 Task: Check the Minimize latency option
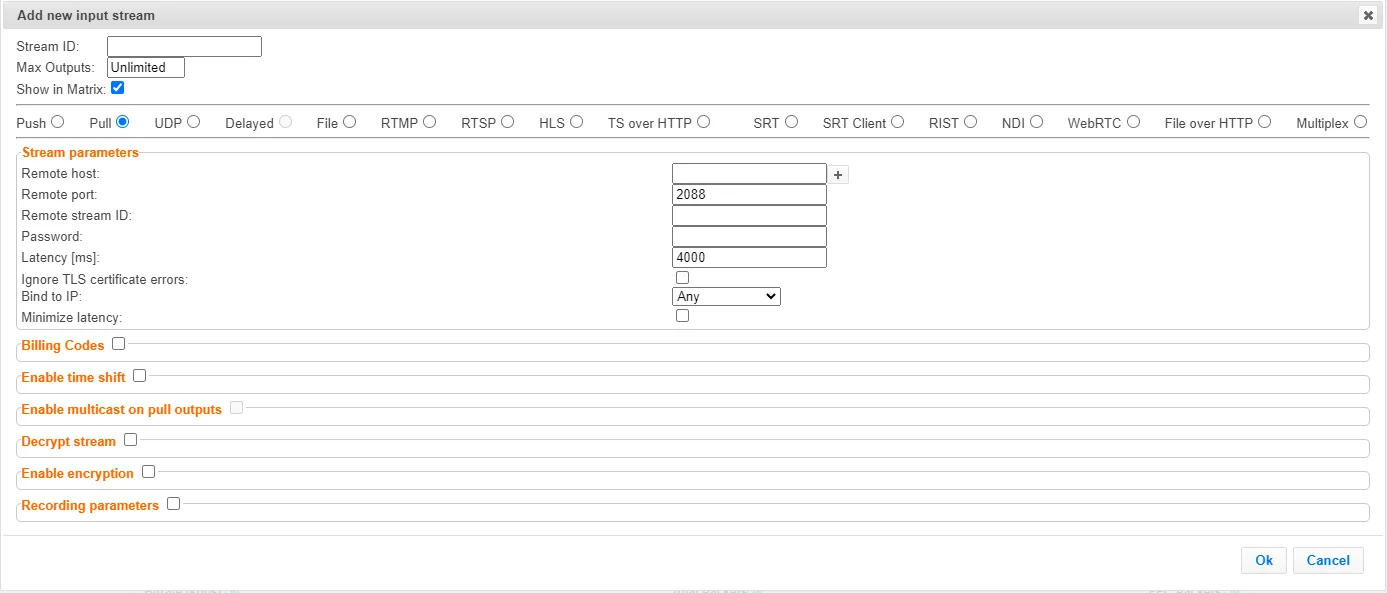coord(682,316)
